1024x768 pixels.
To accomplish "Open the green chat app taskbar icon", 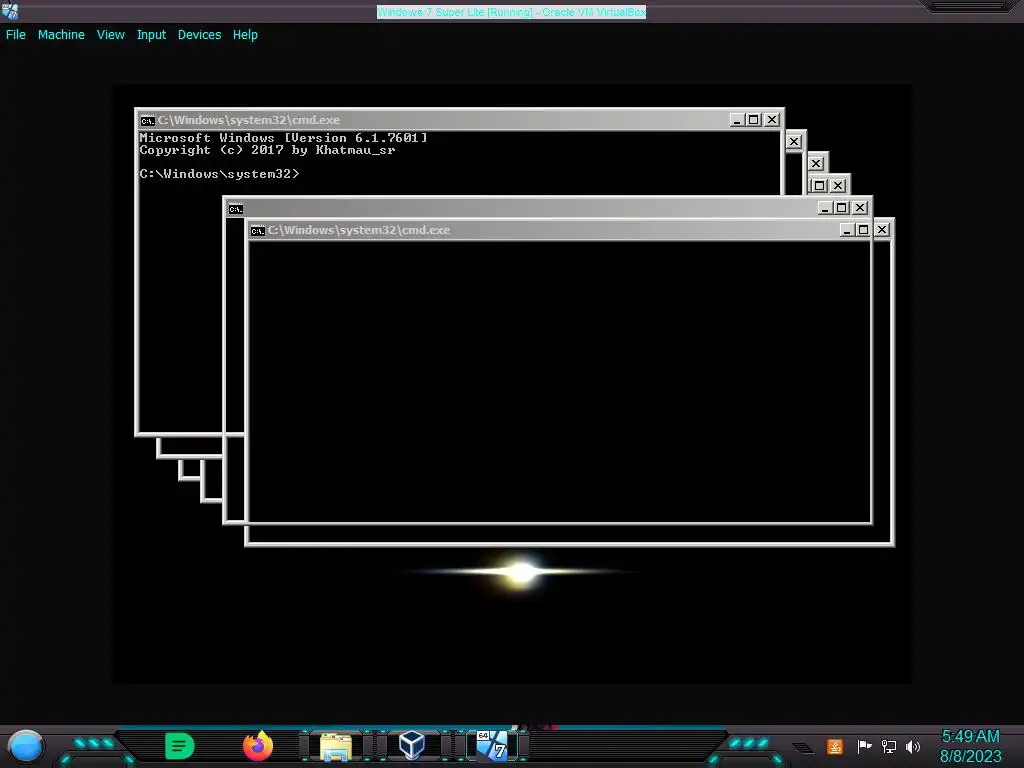I will click(x=180, y=746).
